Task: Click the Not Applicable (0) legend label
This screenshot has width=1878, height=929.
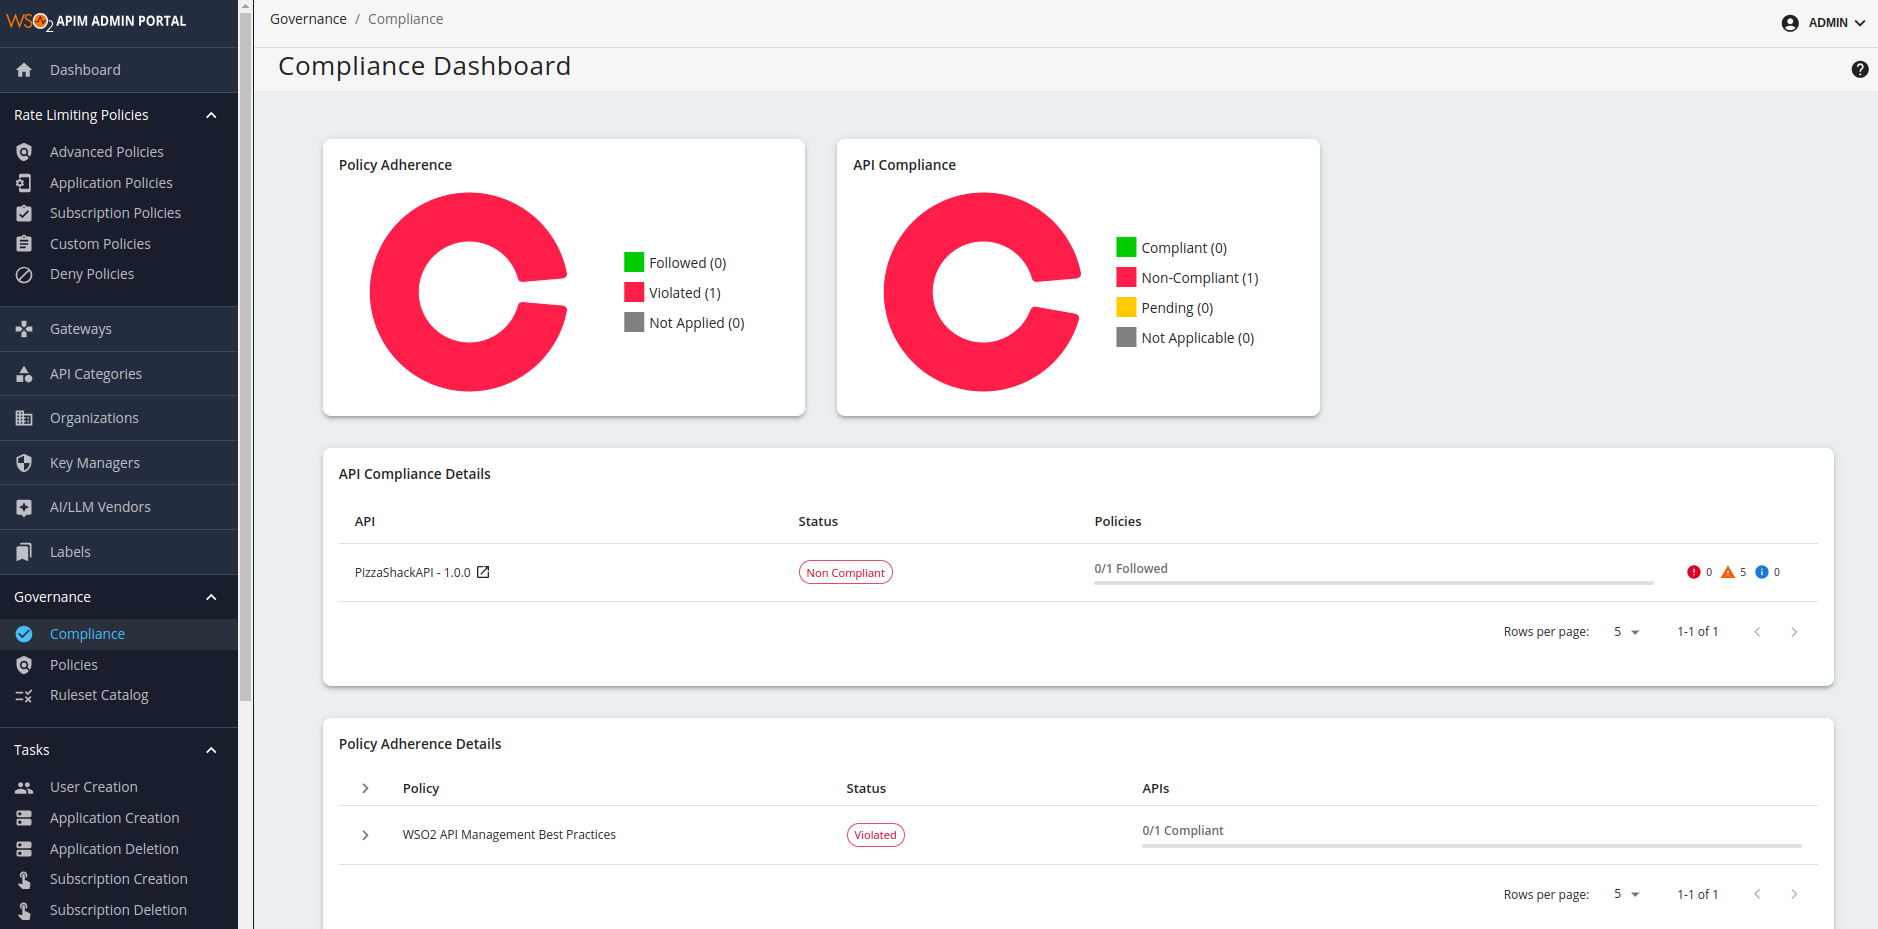Action: point(1198,338)
